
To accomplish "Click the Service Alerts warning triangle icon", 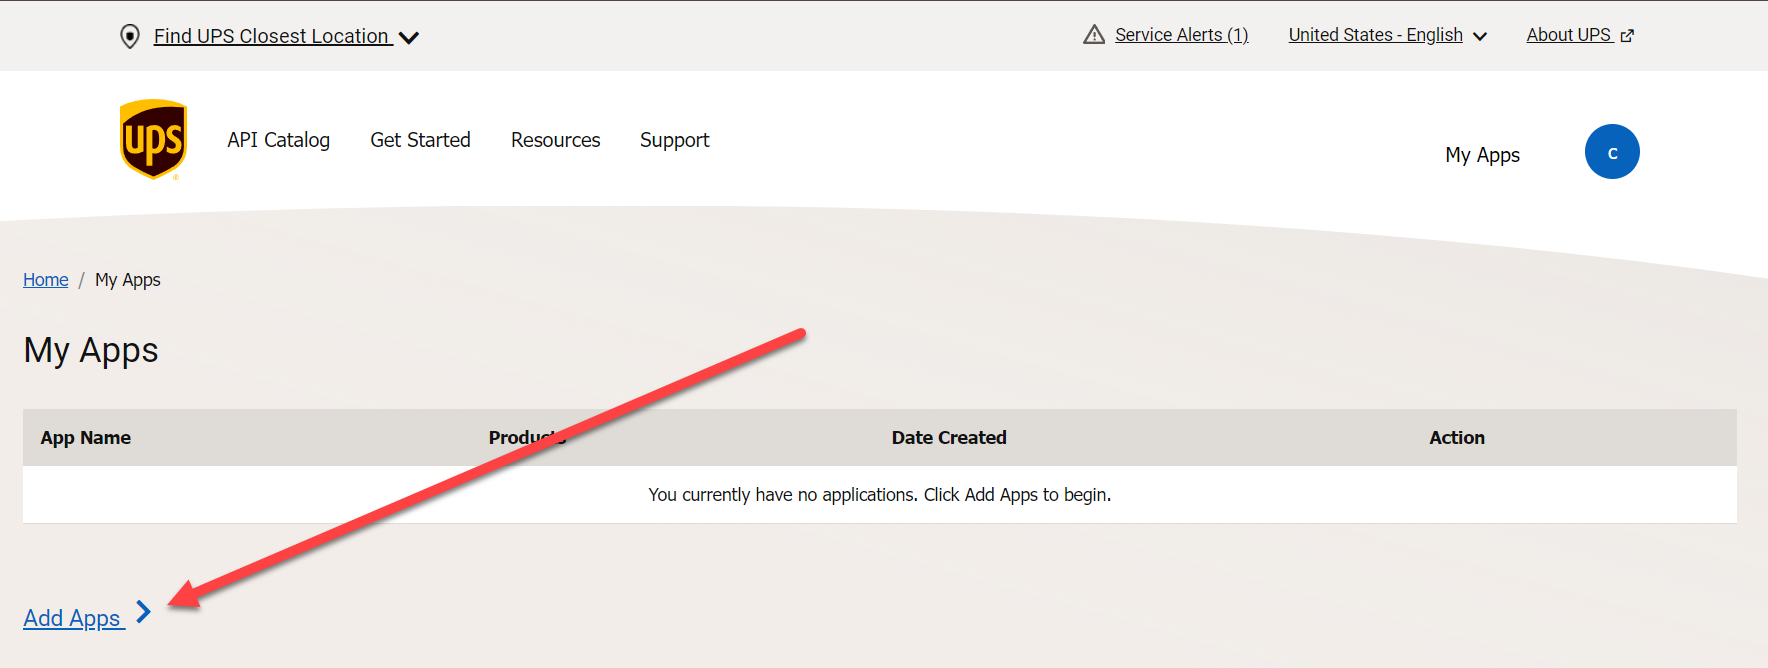I will [x=1094, y=35].
